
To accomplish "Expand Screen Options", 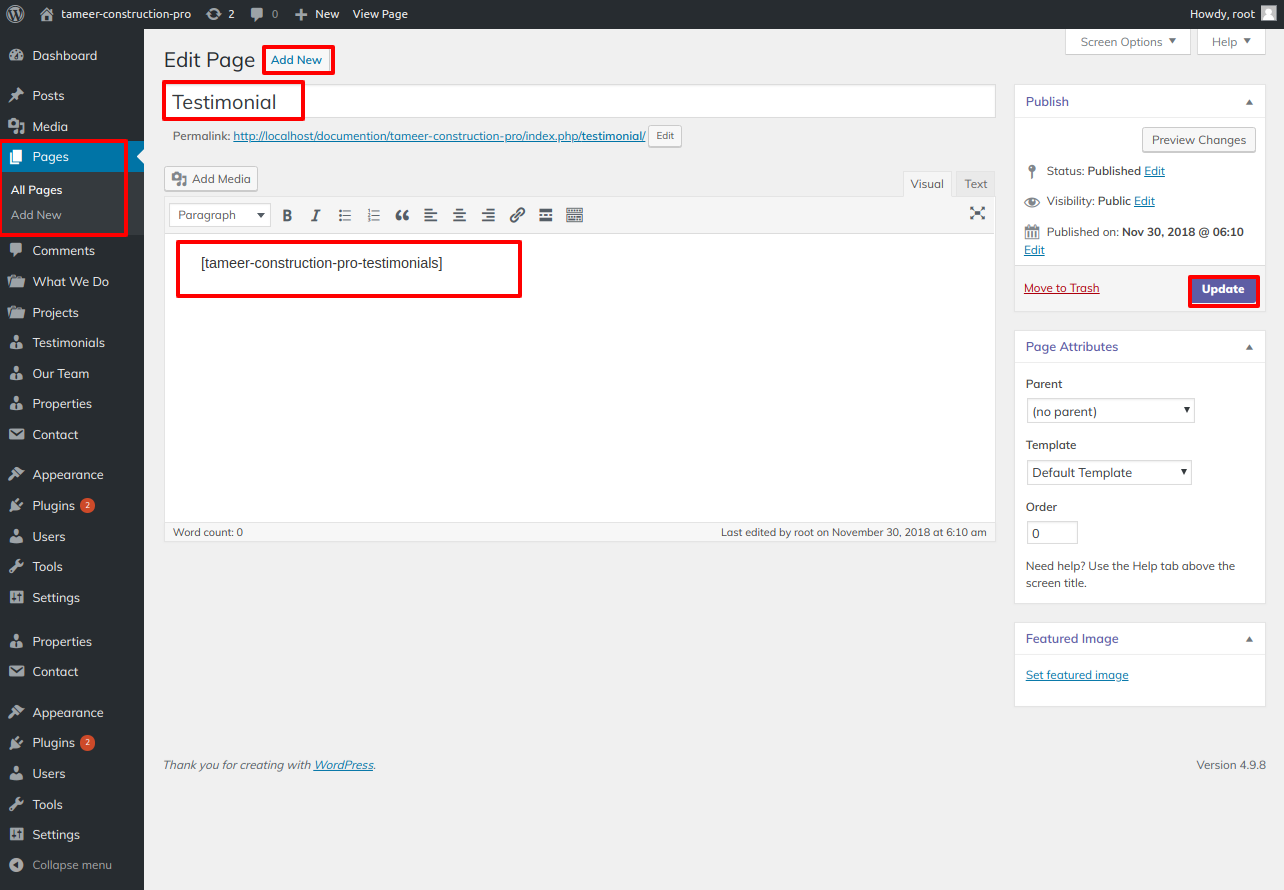I will (x=1128, y=42).
